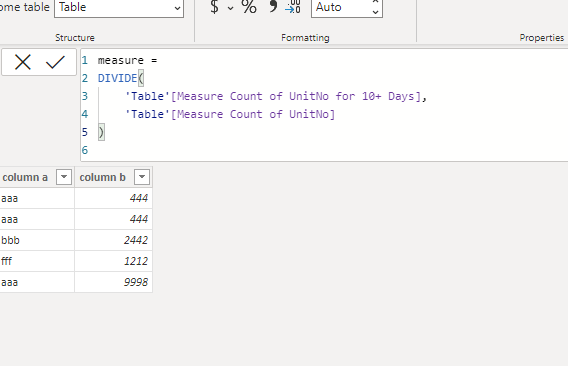This screenshot has height=366, width=568.
Task: Apply currency format with the dollar icon
Action: pyautogui.click(x=214, y=7)
